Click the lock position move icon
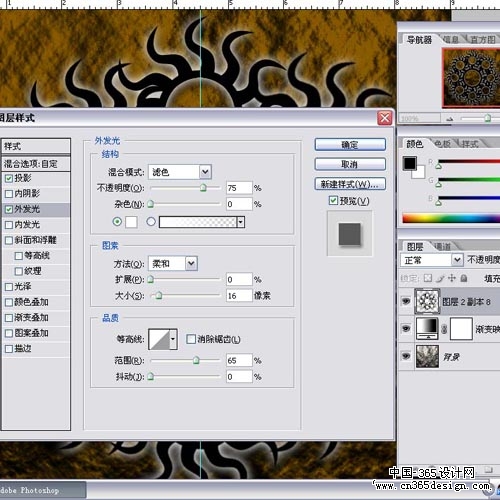500x500 pixels. (452, 278)
